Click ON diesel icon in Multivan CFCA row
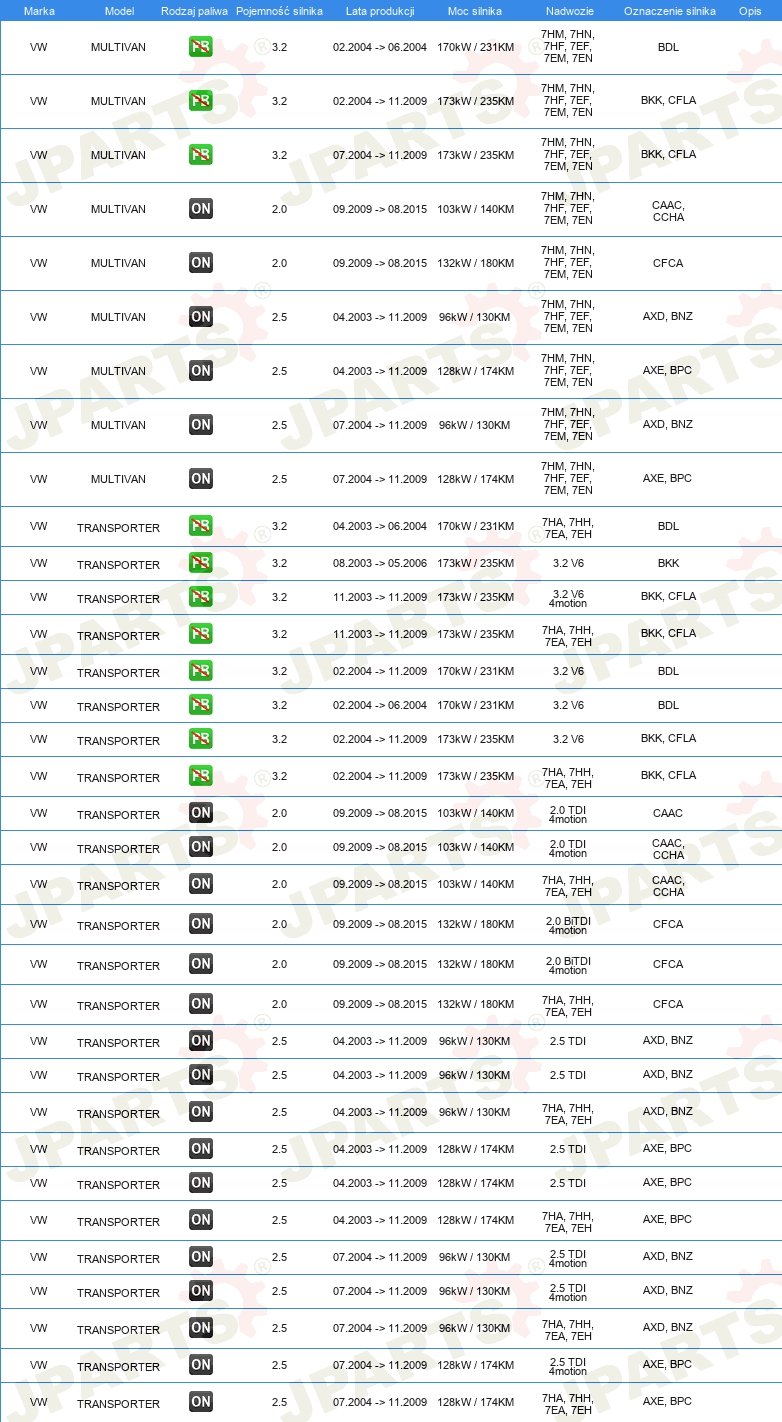Screen dimensions: 782x1422 tap(201, 262)
